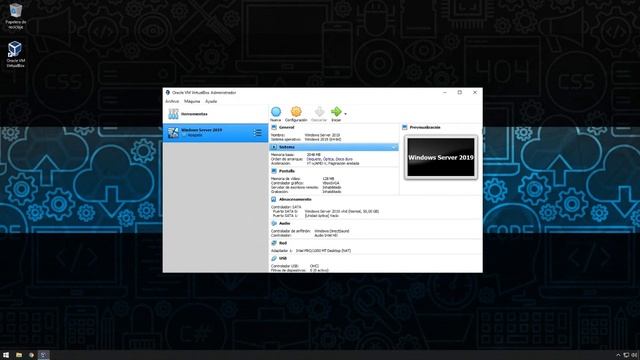Click the Red section header
640x360 pixels.
[283, 243]
